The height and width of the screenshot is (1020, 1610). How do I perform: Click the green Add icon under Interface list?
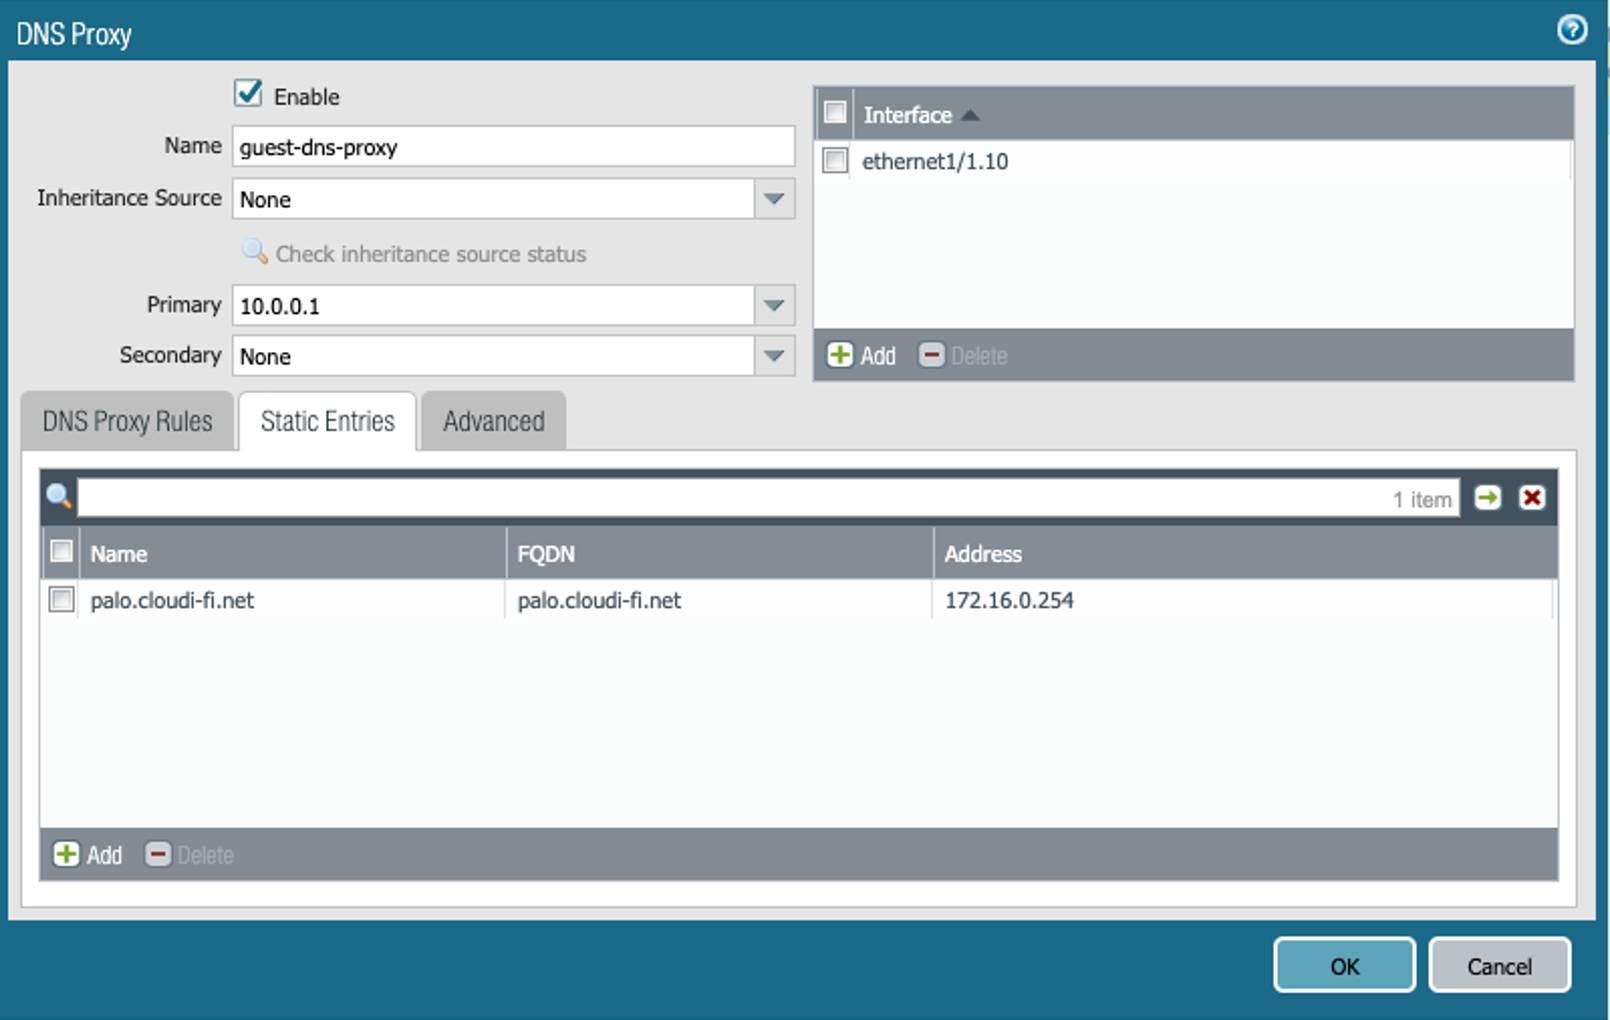[840, 355]
